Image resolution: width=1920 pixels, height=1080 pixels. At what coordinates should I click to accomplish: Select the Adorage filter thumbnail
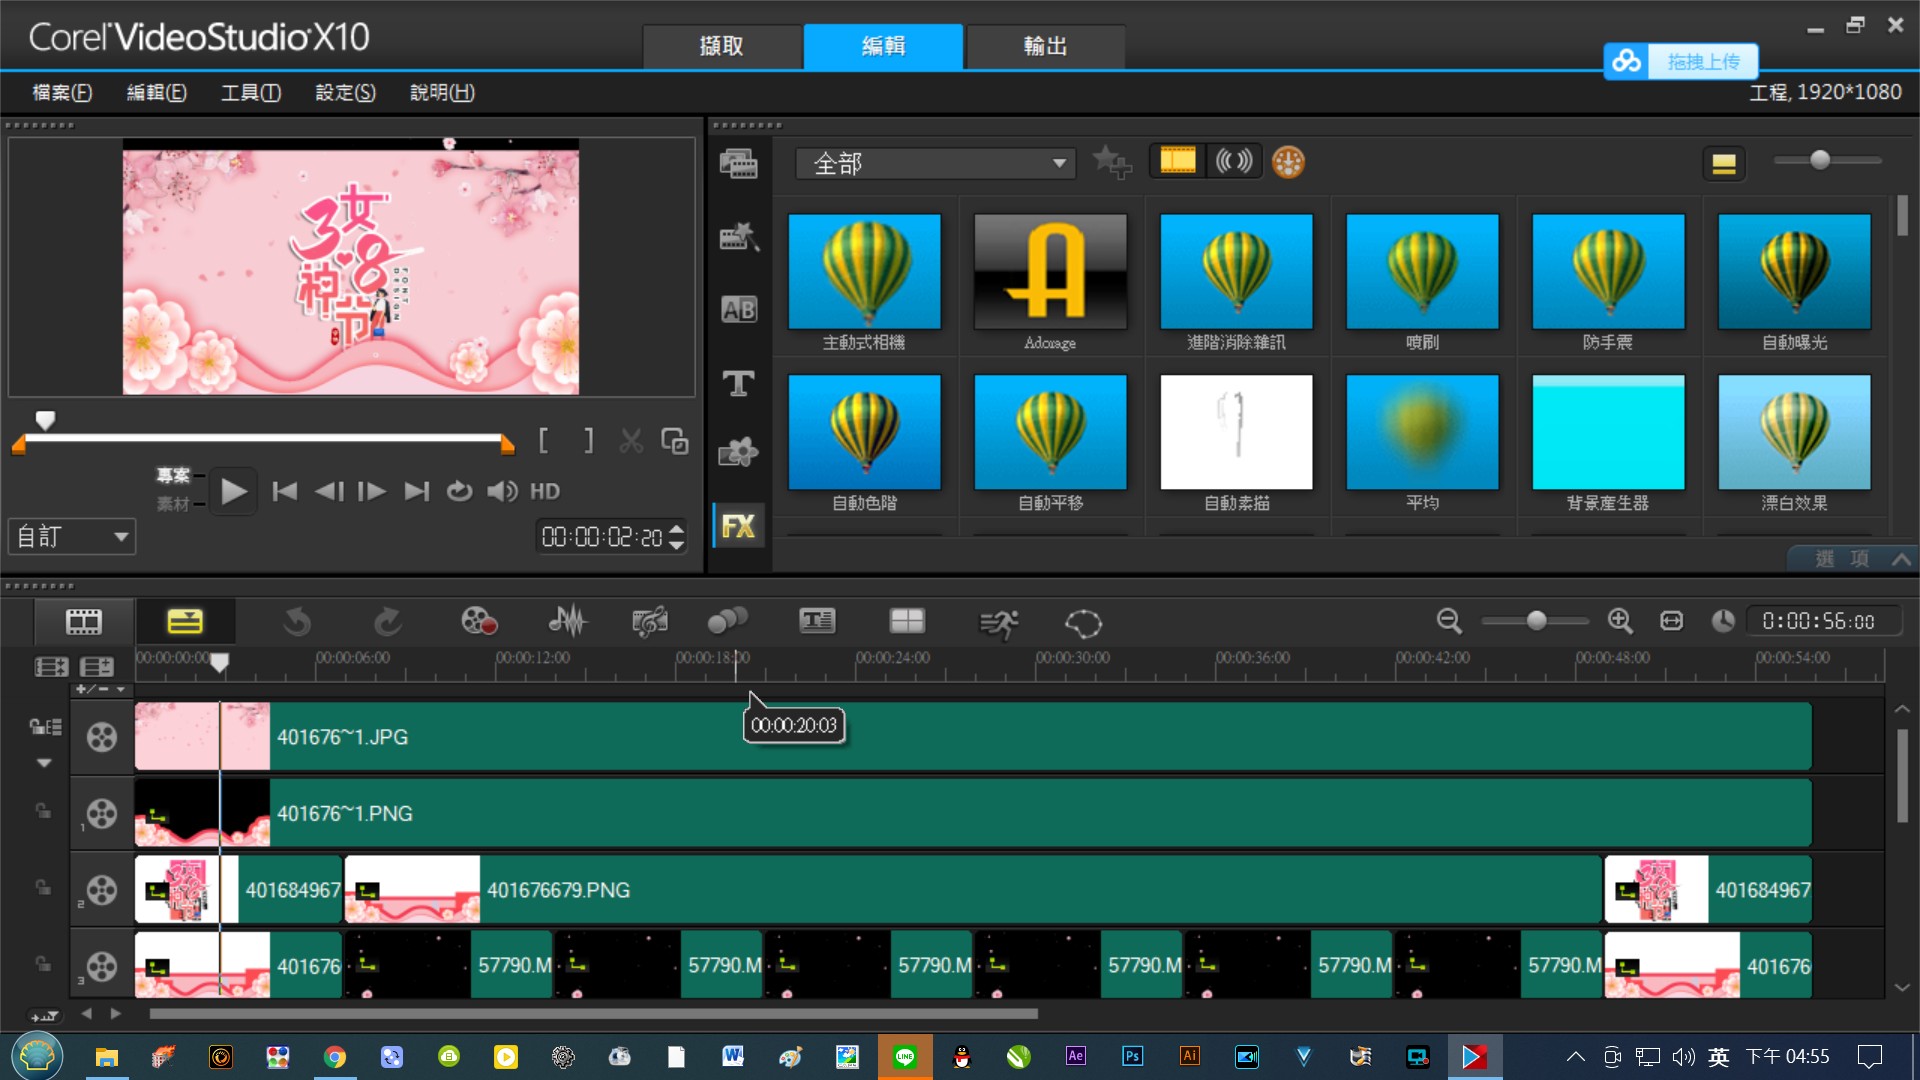(1050, 272)
